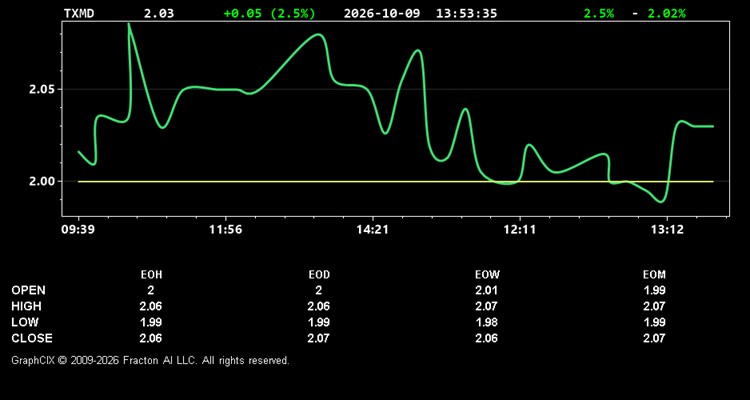The width and height of the screenshot is (750, 400).
Task: Click the 11:56 time axis label
Action: (225, 230)
